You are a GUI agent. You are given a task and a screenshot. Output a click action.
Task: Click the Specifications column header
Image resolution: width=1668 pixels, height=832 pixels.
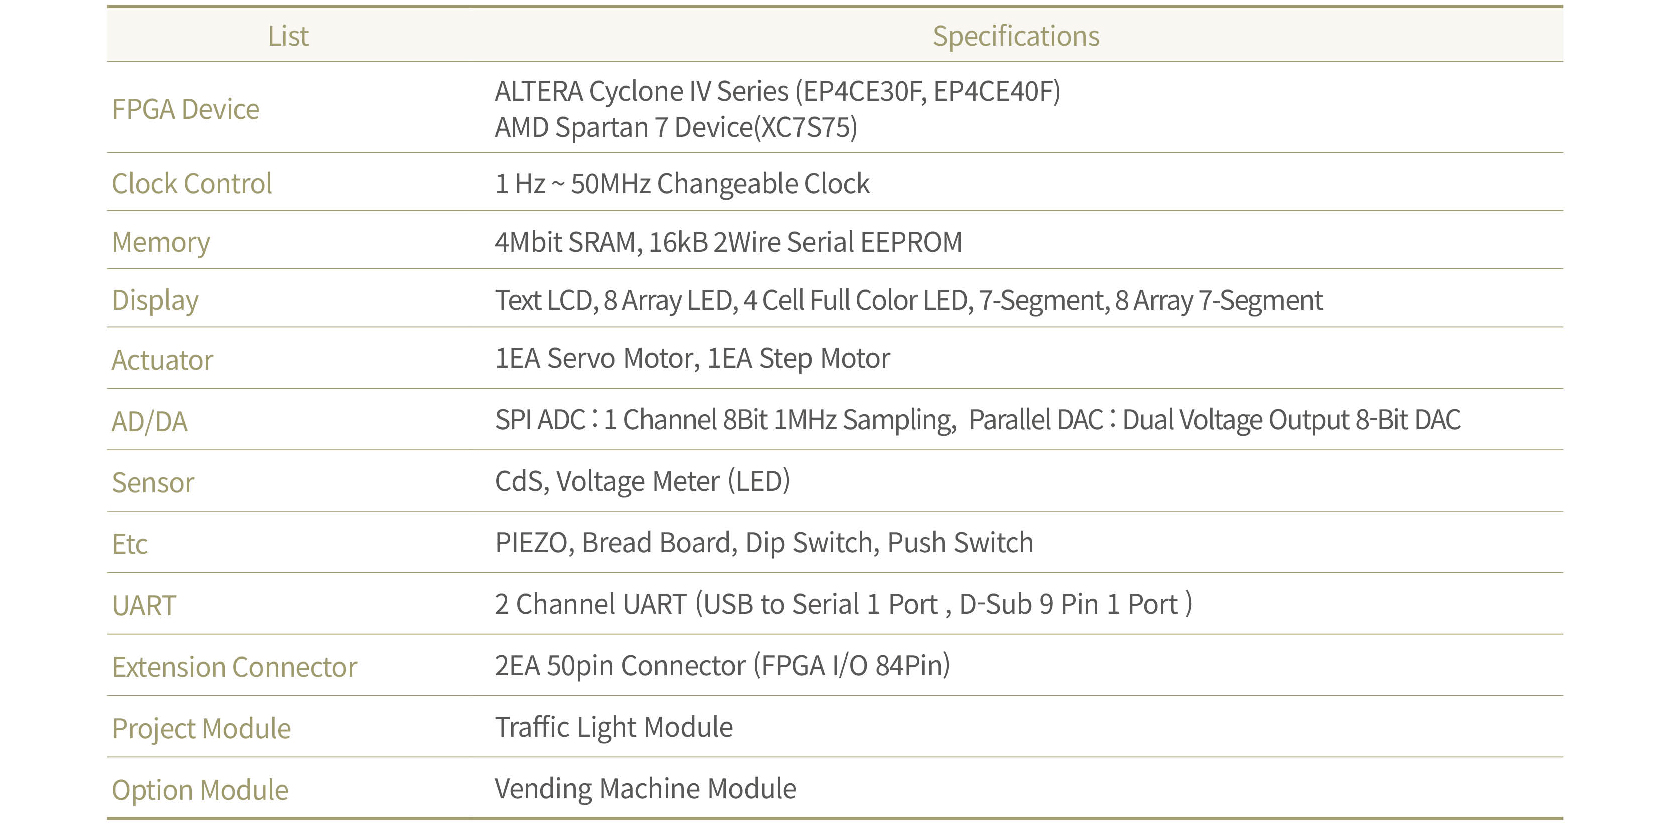click(1015, 36)
